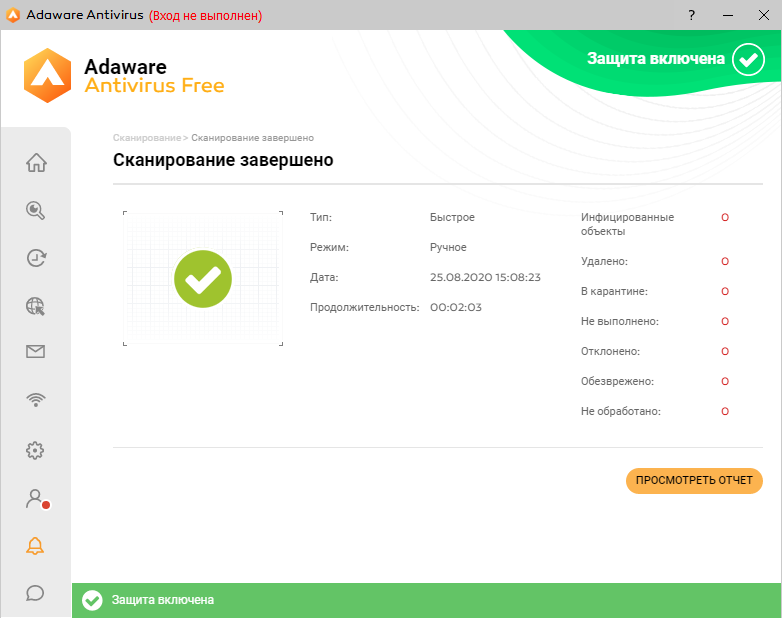782x618 pixels.
Task: Click the Adaware Antivirus title bar icon
Action: coord(13,15)
